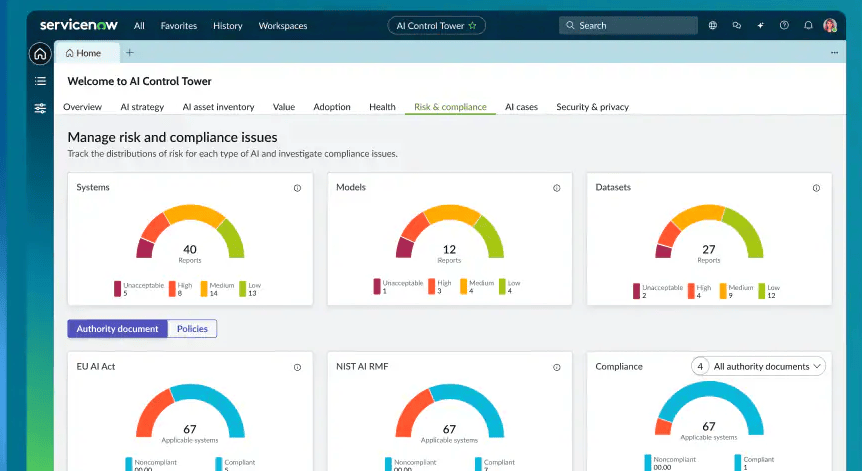Click the Home icon in left sidebar
Image resolution: width=862 pixels, height=471 pixels.
(40, 54)
